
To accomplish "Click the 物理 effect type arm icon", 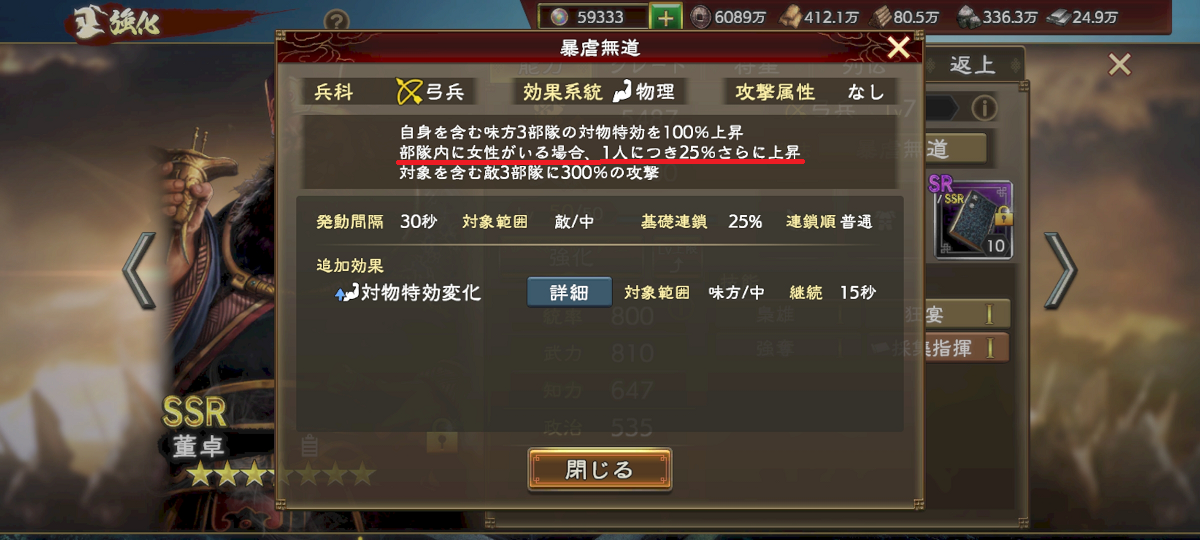I will click(622, 92).
